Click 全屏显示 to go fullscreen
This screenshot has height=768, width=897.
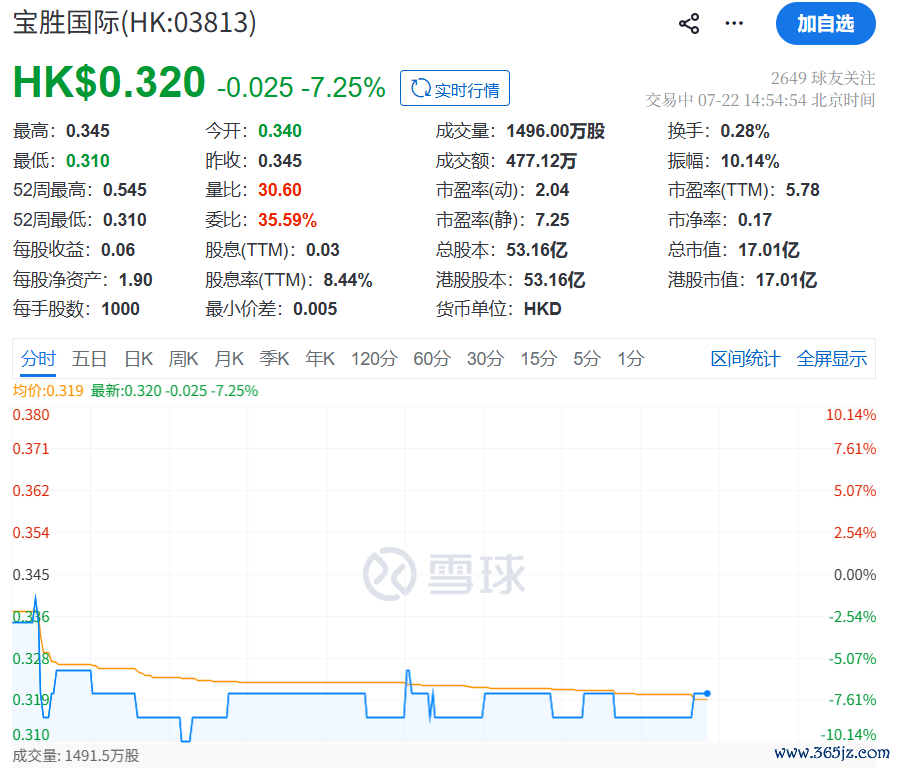(x=832, y=359)
